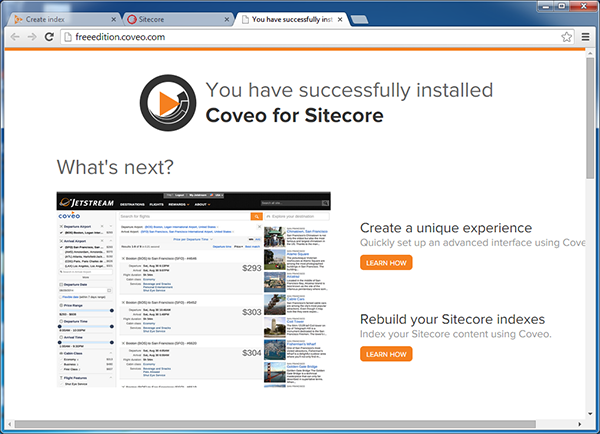This screenshot has height=434, width=600.
Task: Click the browser forward arrow
Action: coord(32,37)
